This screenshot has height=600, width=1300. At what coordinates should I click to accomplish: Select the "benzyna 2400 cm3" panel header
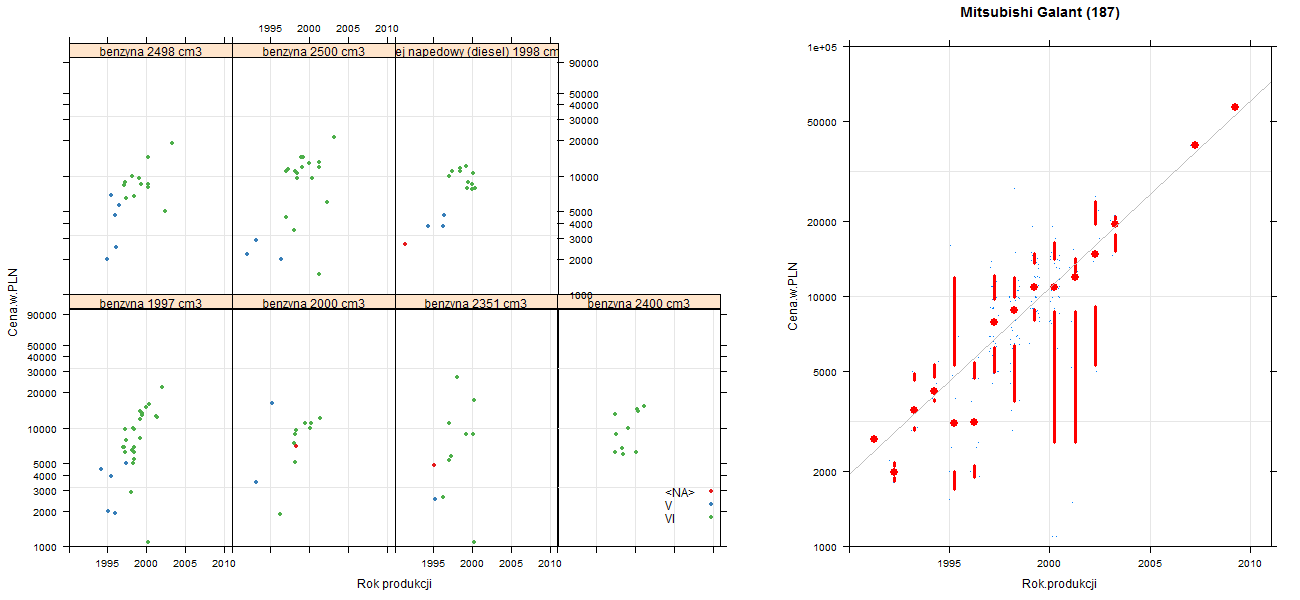pos(639,303)
